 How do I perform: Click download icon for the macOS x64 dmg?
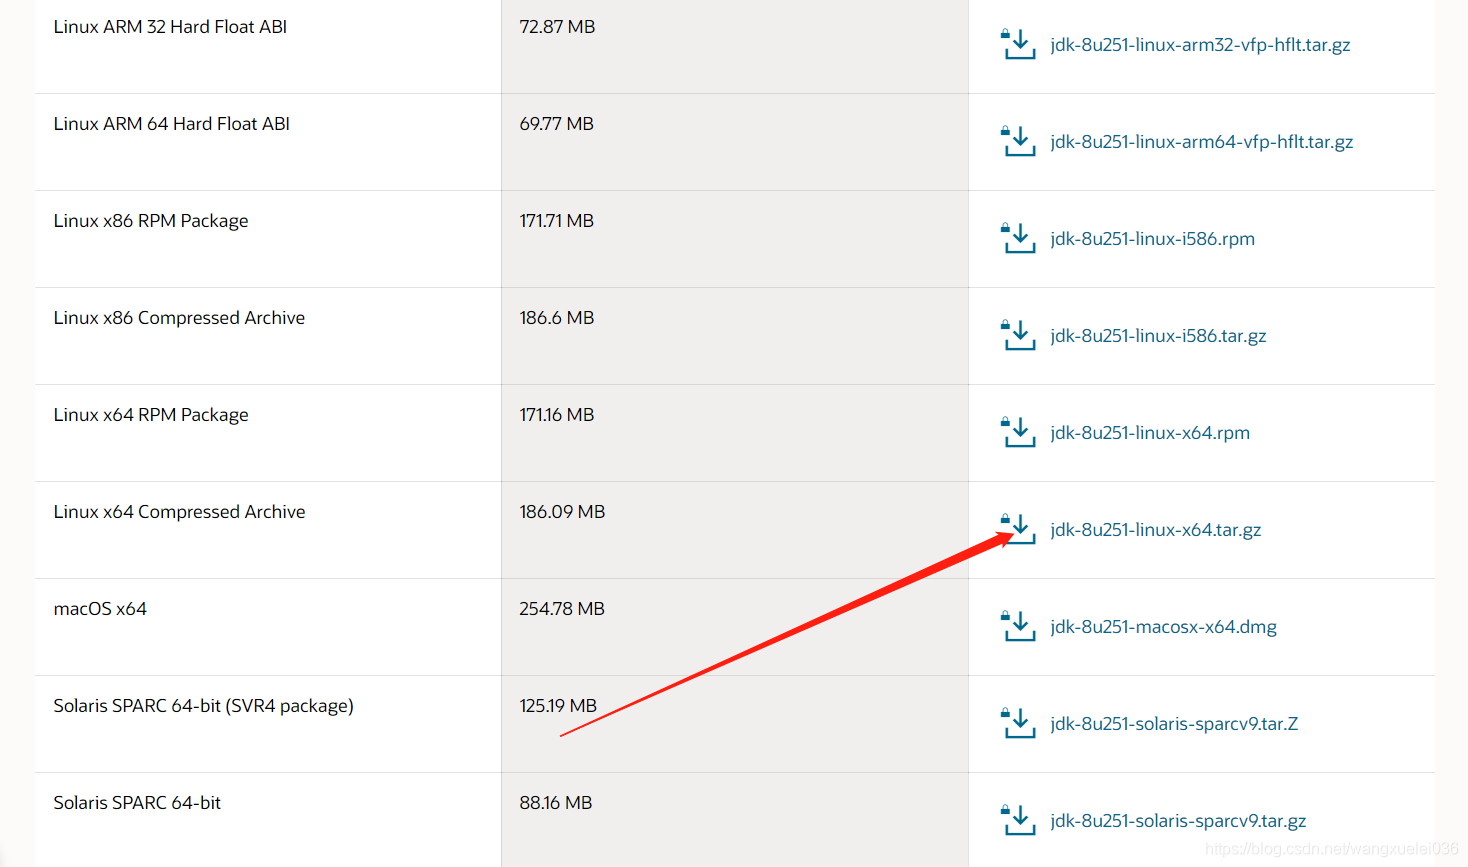coord(1018,627)
